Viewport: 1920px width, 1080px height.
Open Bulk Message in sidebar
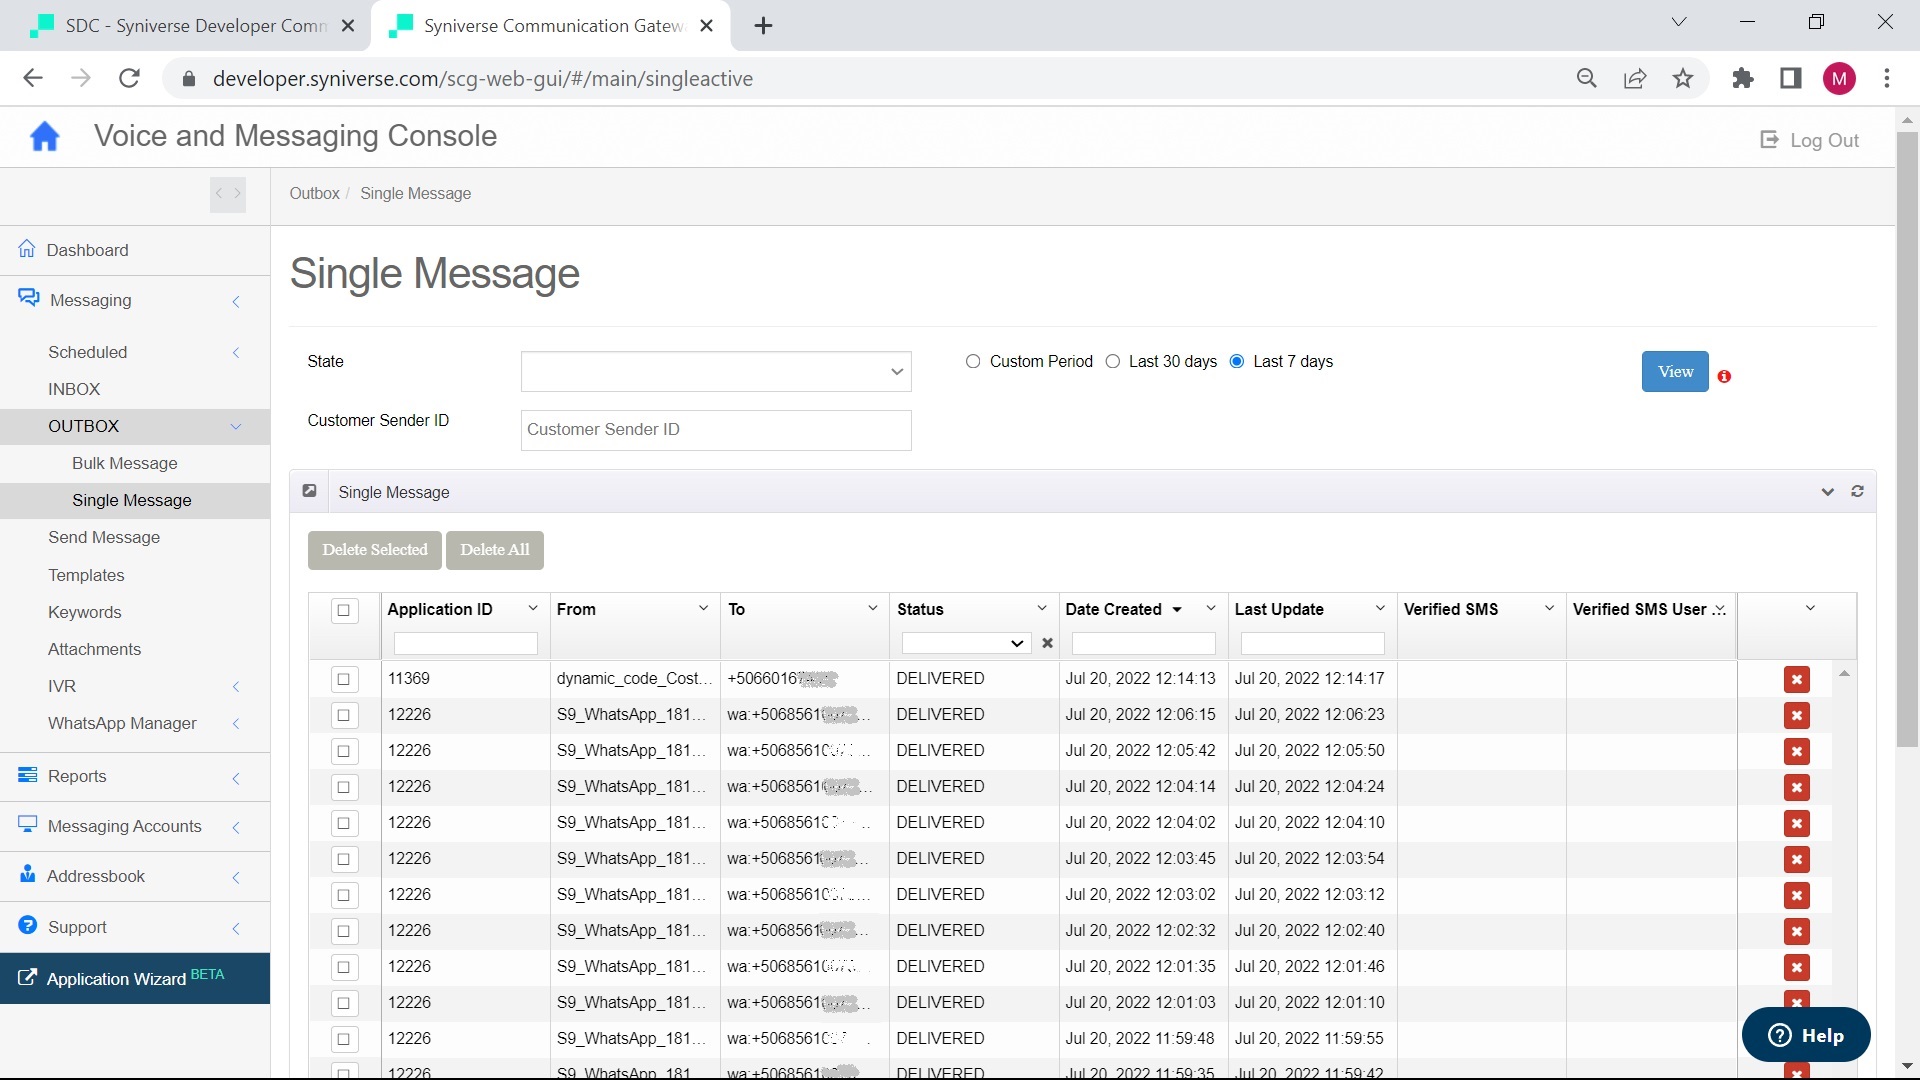tap(124, 464)
